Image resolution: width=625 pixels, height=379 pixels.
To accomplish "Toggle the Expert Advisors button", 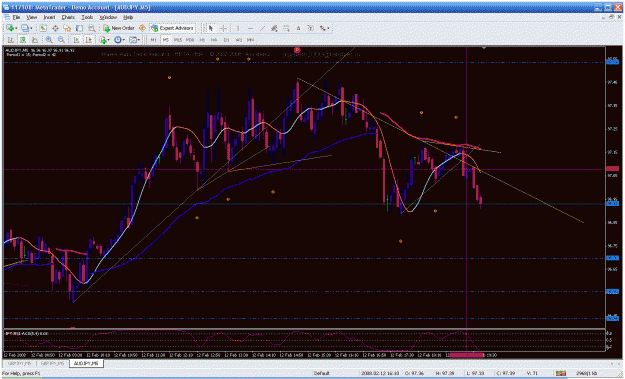I will pos(172,28).
